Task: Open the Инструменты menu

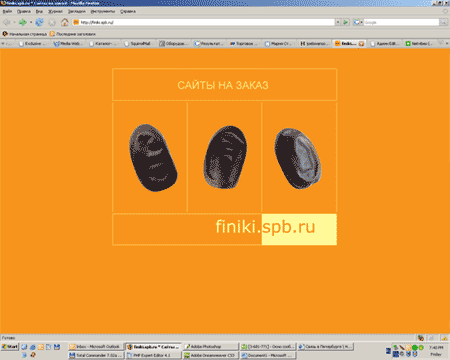Action: pos(103,11)
